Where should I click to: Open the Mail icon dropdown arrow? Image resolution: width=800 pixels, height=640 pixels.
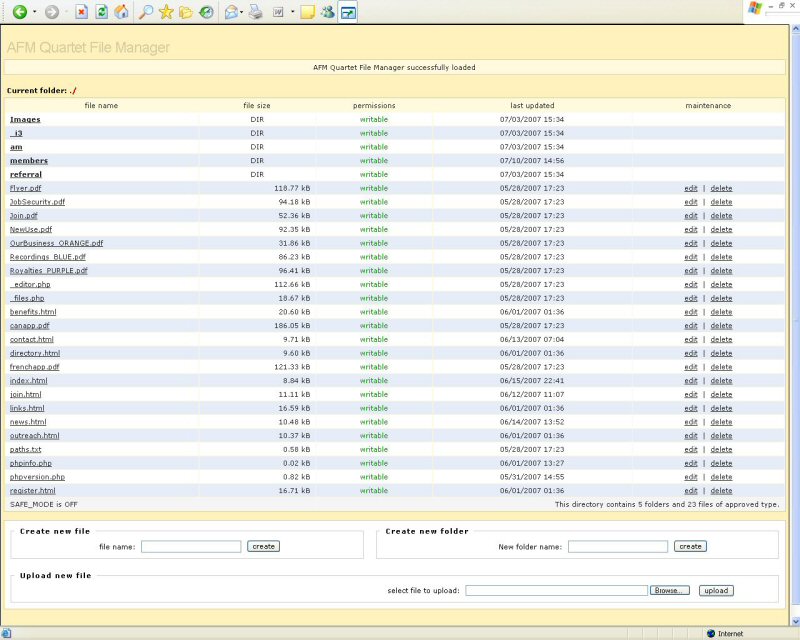coord(241,12)
